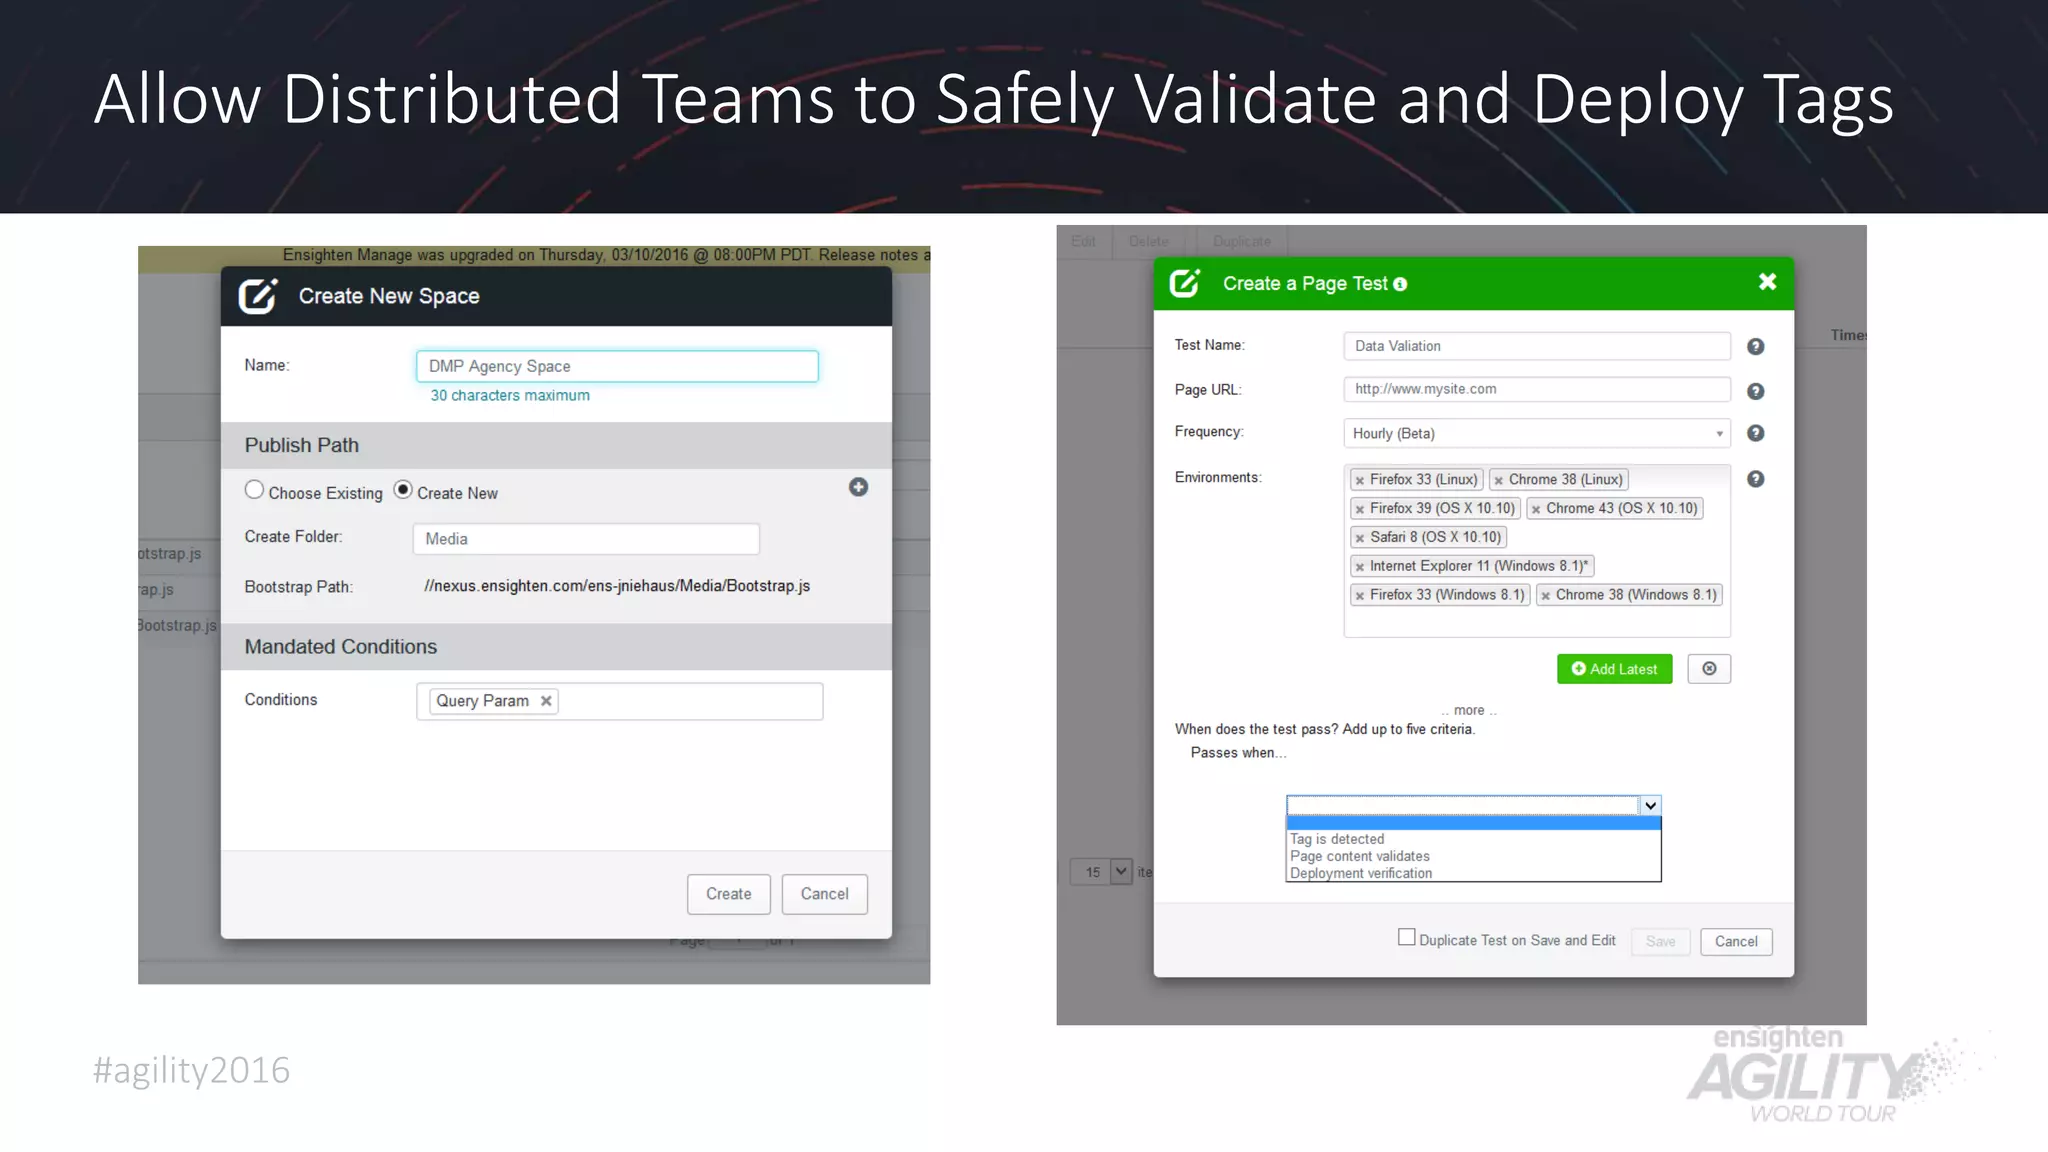Click the Create button
Viewport: 2048px width, 1152px height.
click(x=728, y=894)
